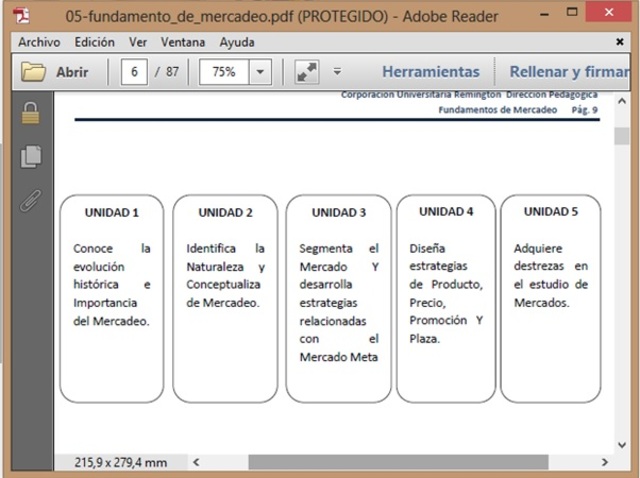The image size is (640, 478).
Task: Open the Archivo menu
Action: [39, 42]
